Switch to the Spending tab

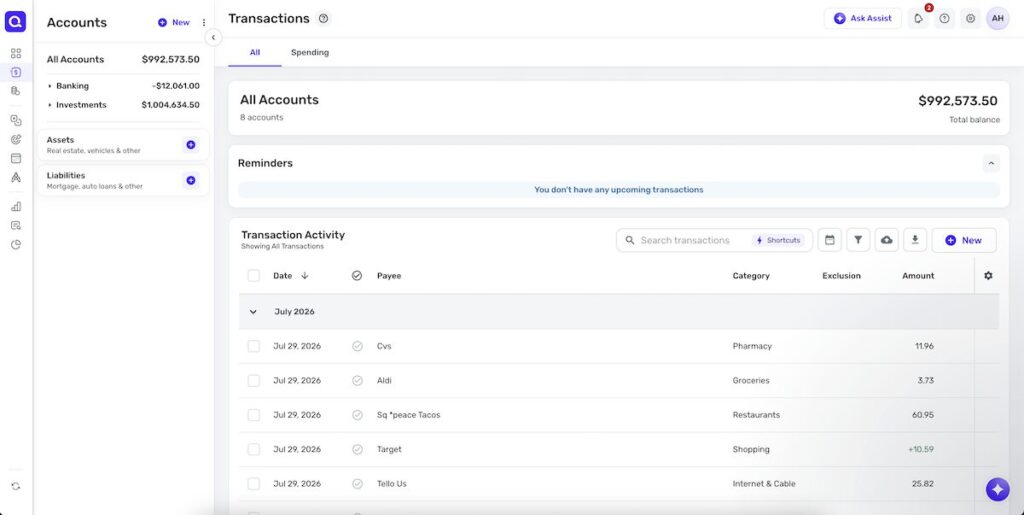pos(310,52)
